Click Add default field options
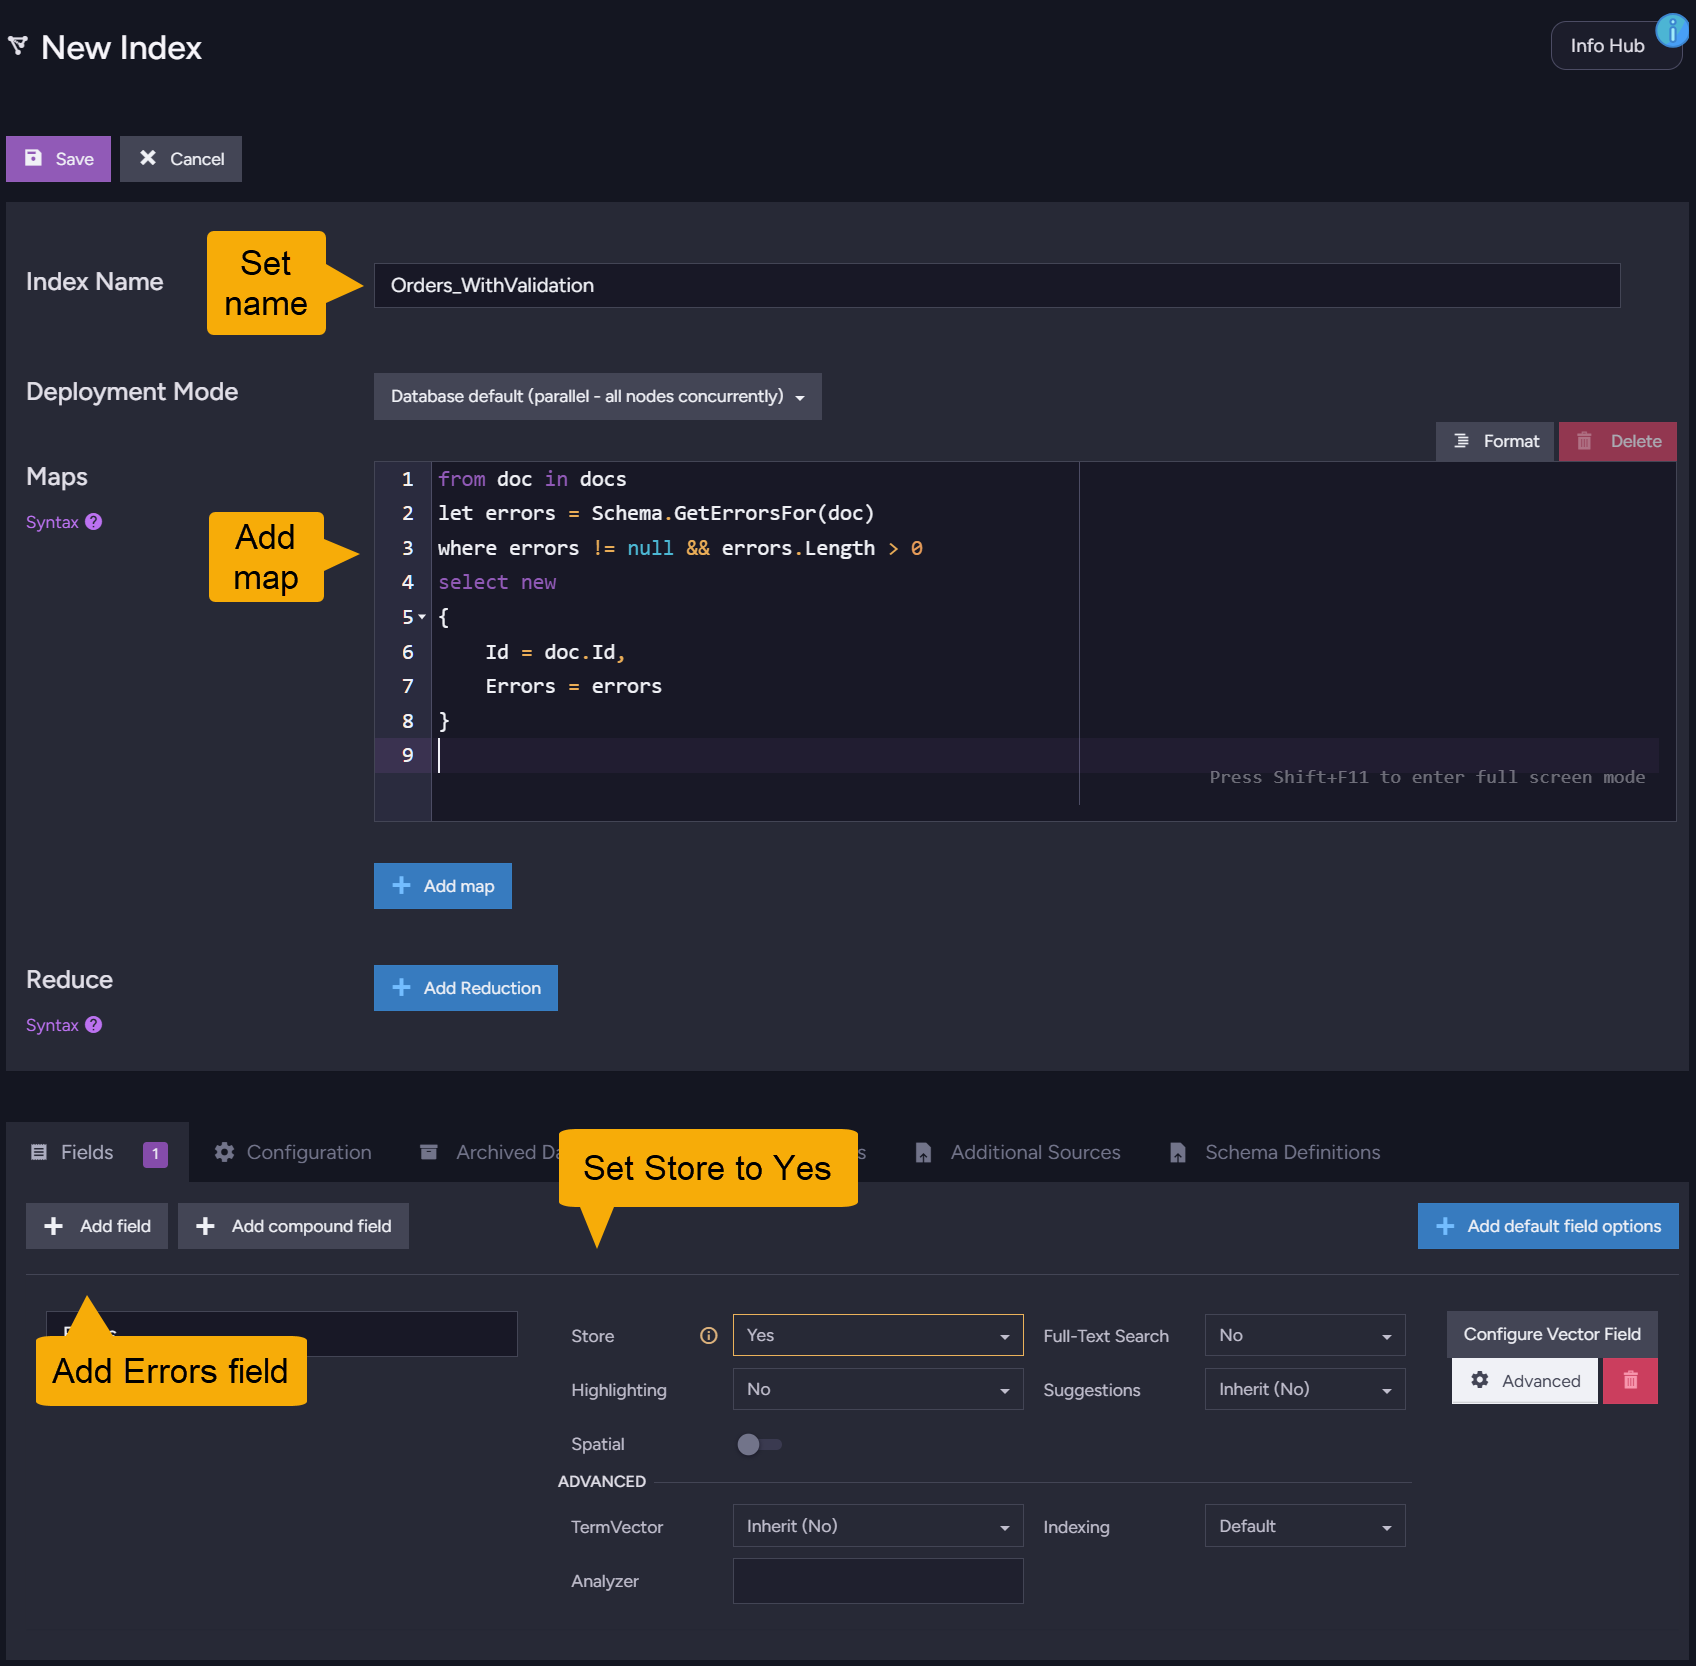The height and width of the screenshot is (1666, 1696). click(1547, 1226)
